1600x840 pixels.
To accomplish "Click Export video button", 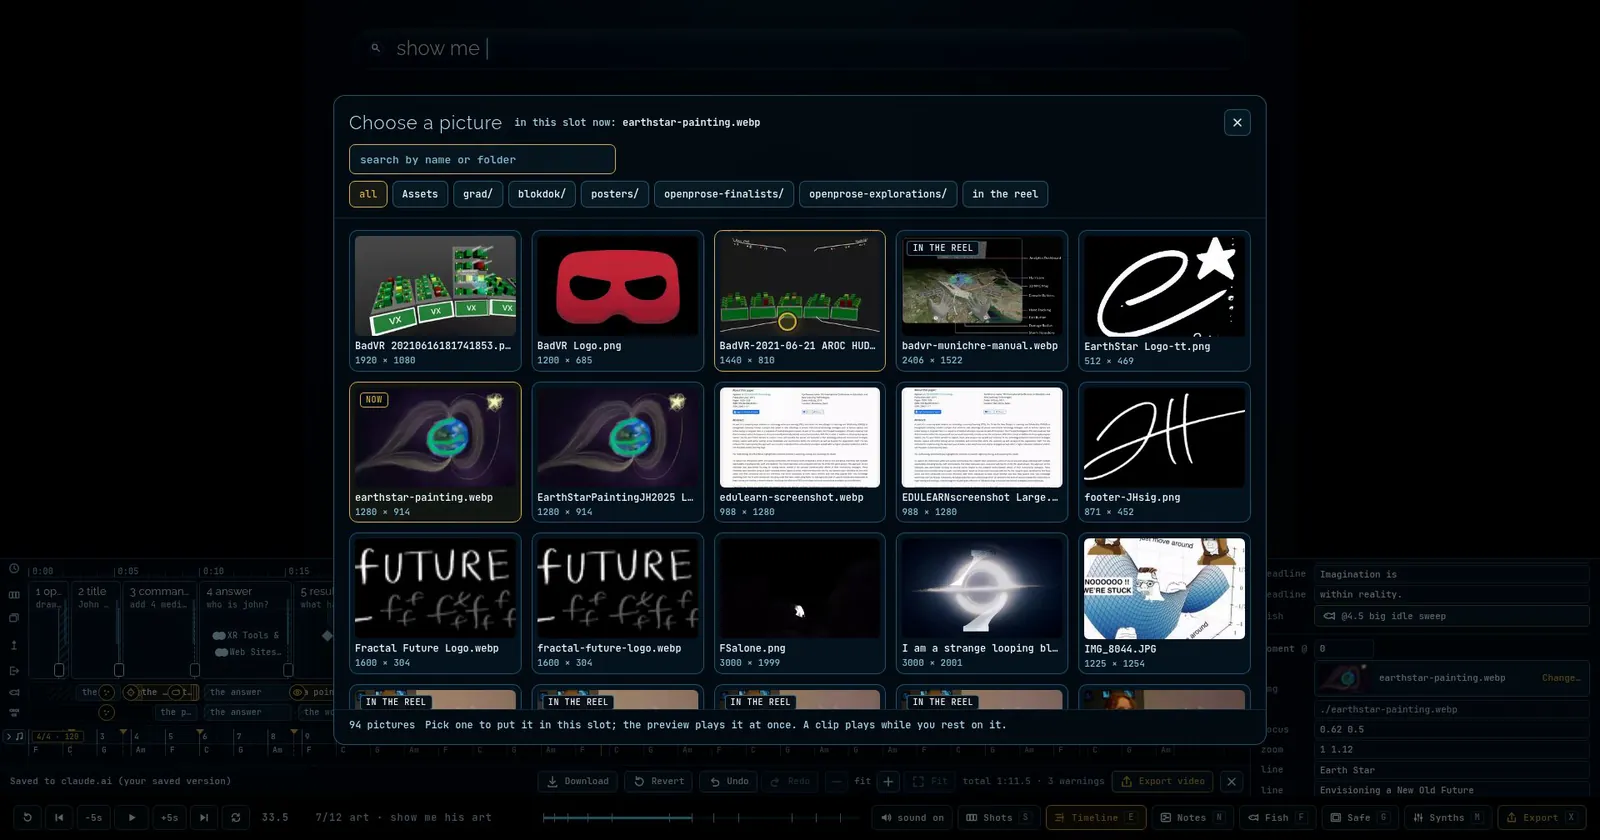I will (1163, 781).
